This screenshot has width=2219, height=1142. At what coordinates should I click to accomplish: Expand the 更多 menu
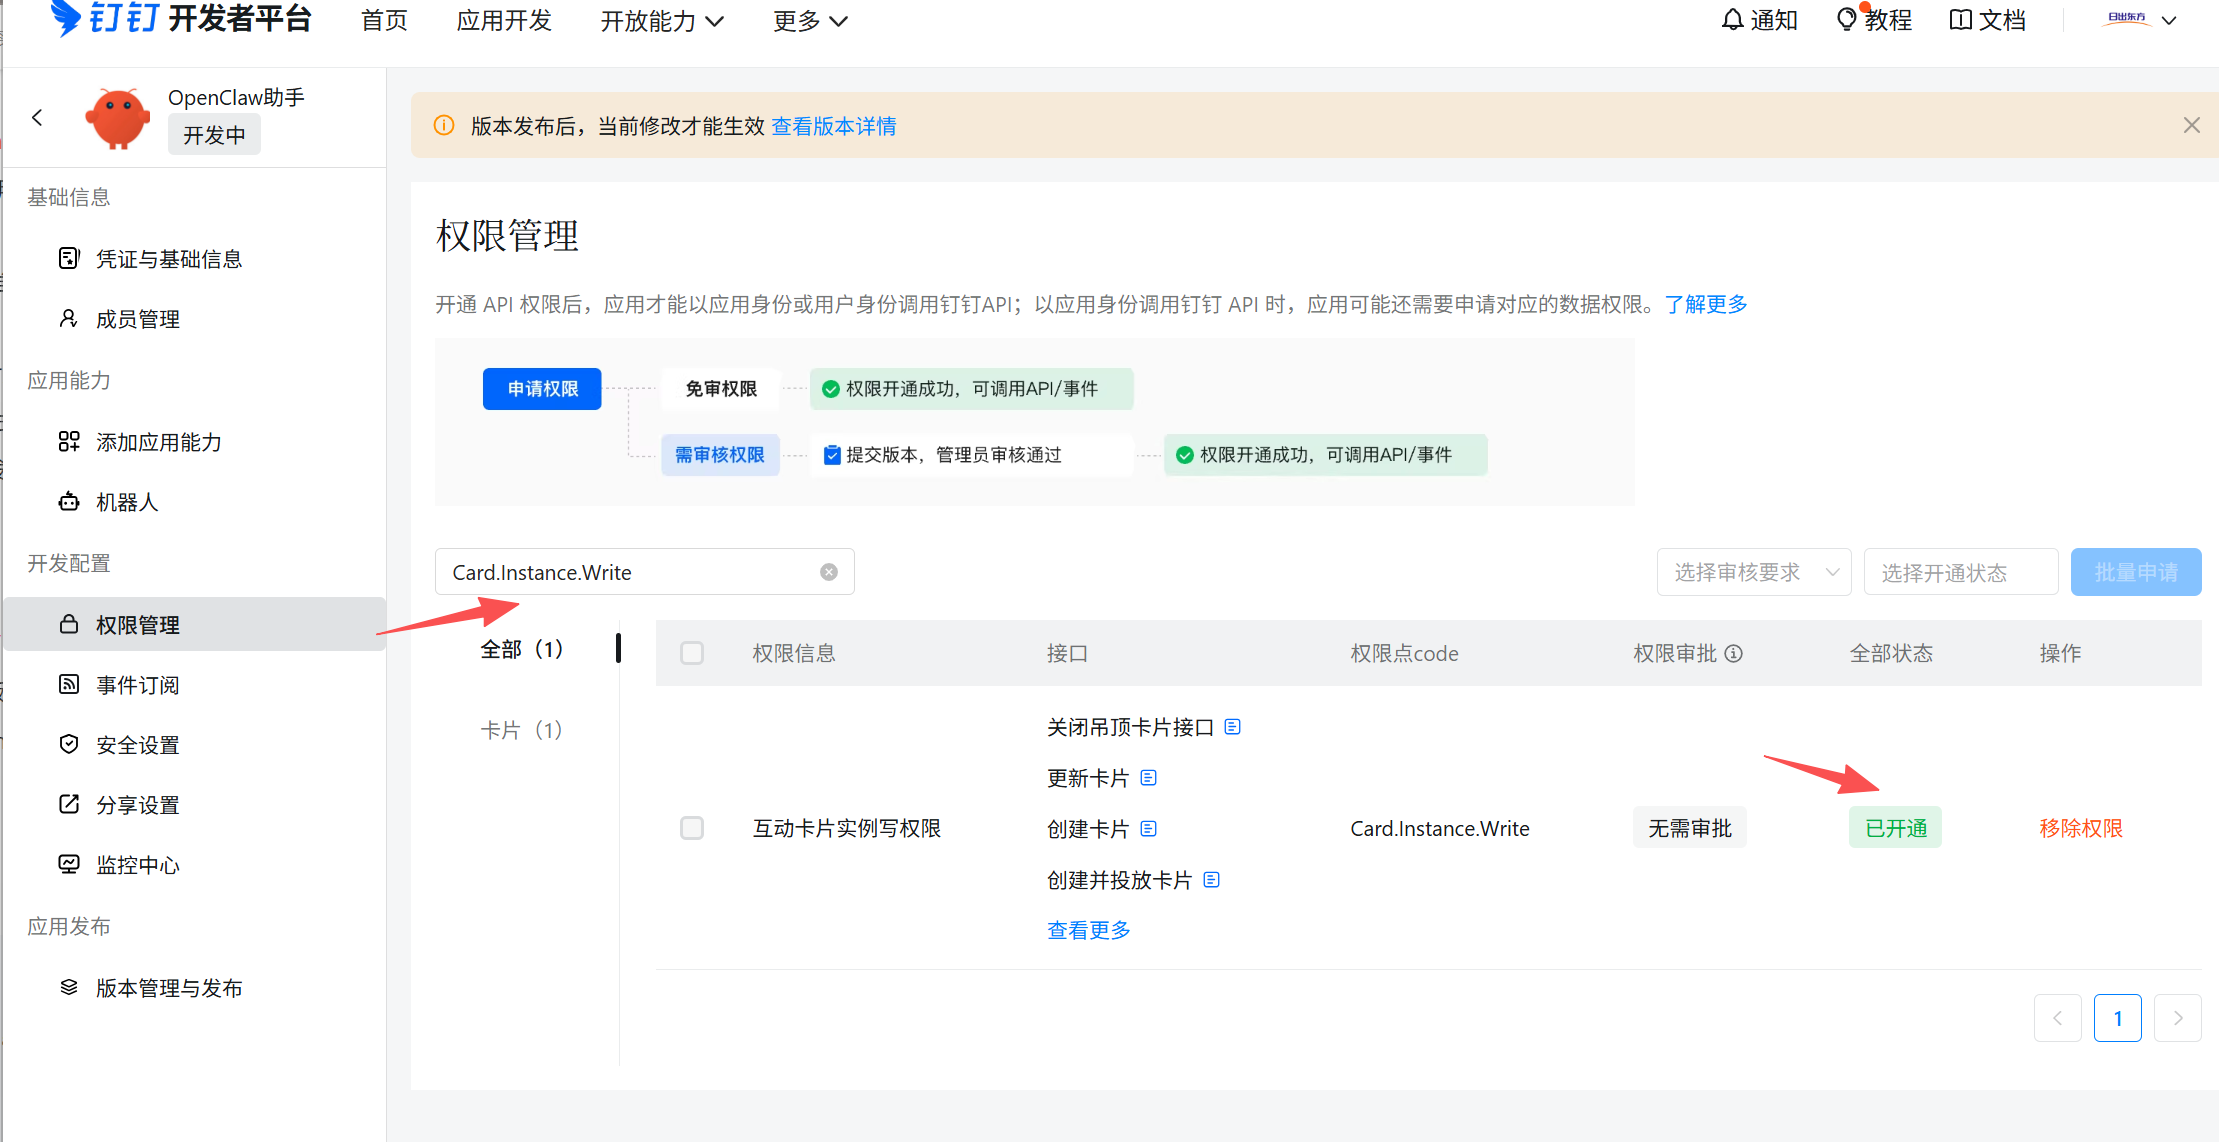tap(810, 21)
